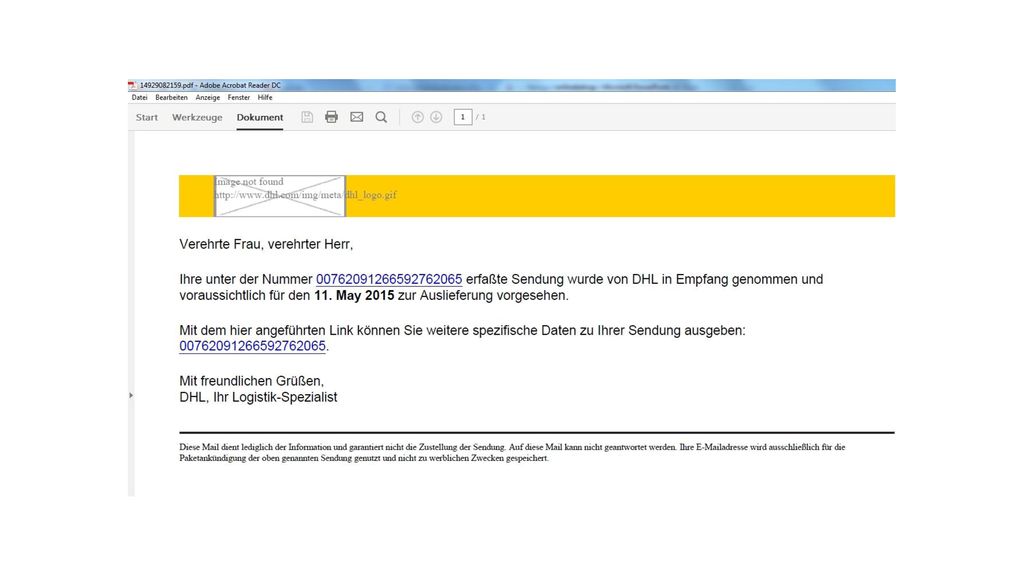Open the Hilfe menu
Screen dimensions: 1024x576
(264, 97)
